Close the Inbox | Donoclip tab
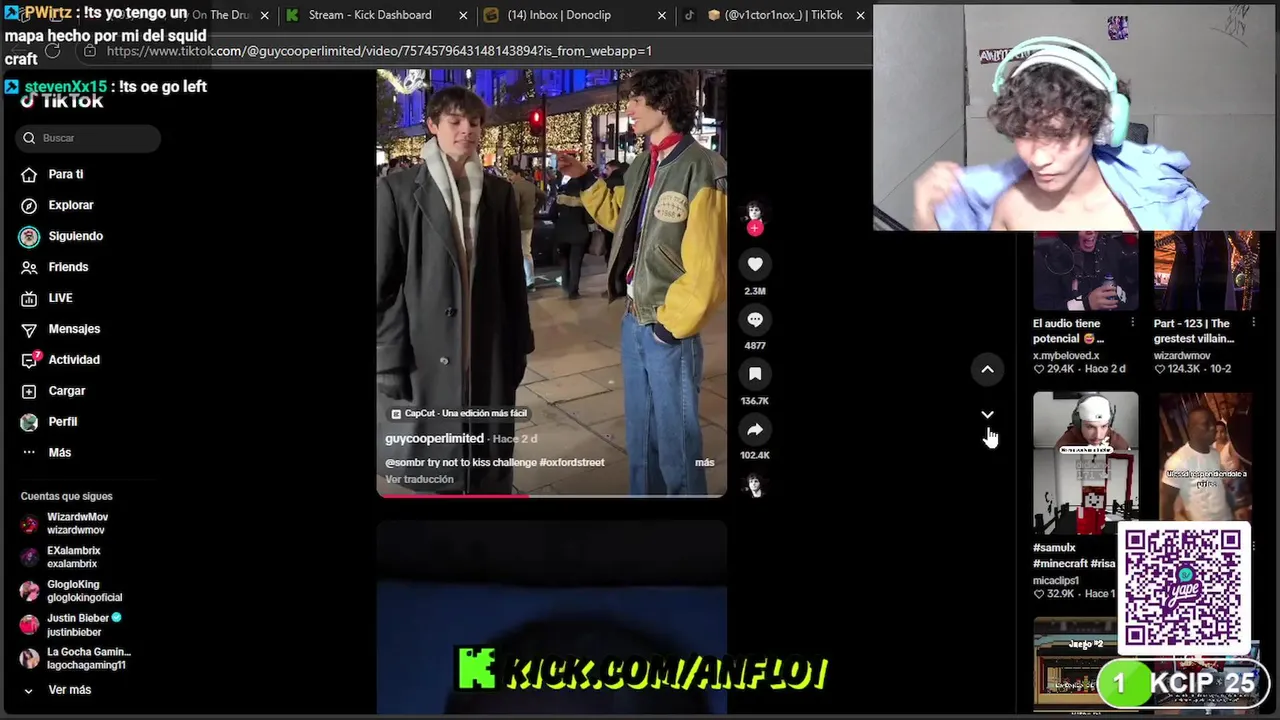 click(662, 15)
